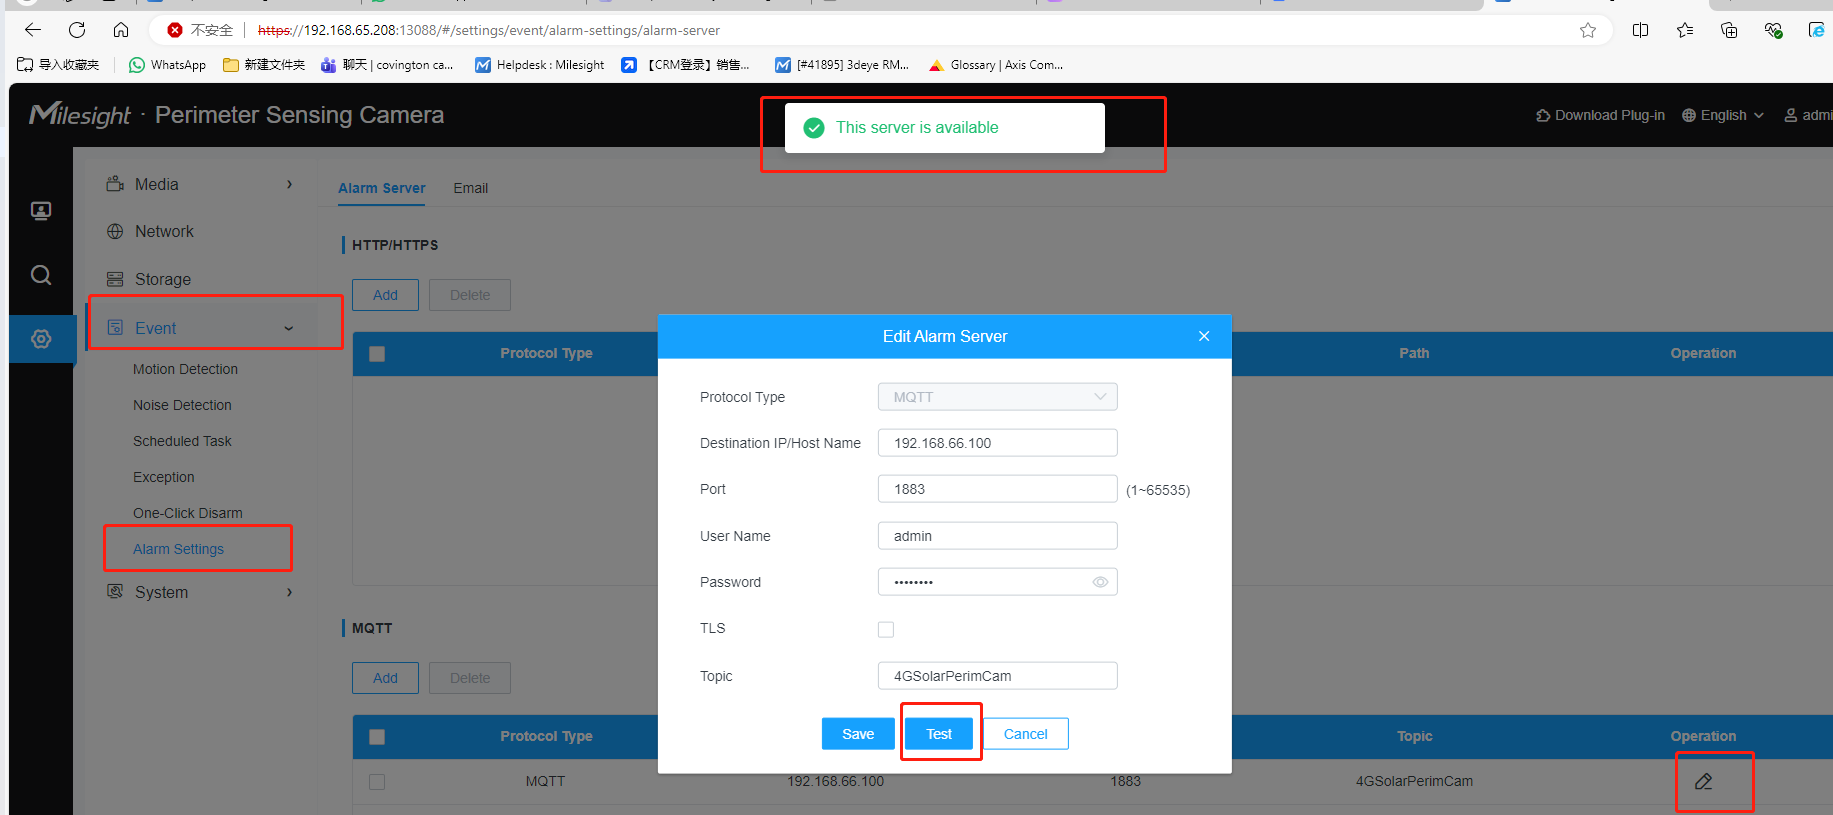Open Glossary Axis Com bookmark

(x=996, y=65)
